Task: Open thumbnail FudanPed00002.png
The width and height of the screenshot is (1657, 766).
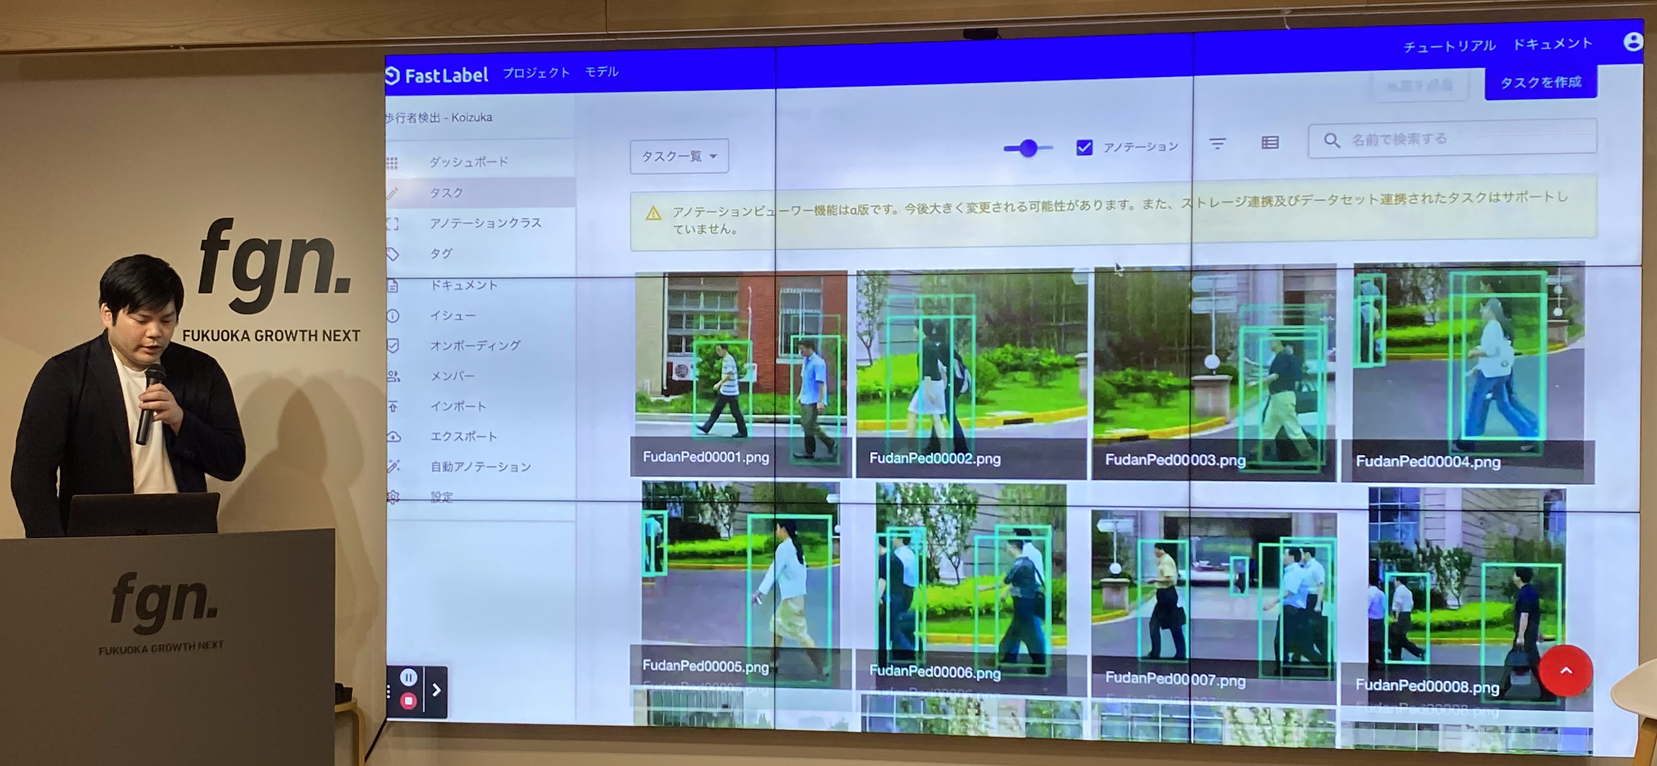Action: [x=971, y=373]
